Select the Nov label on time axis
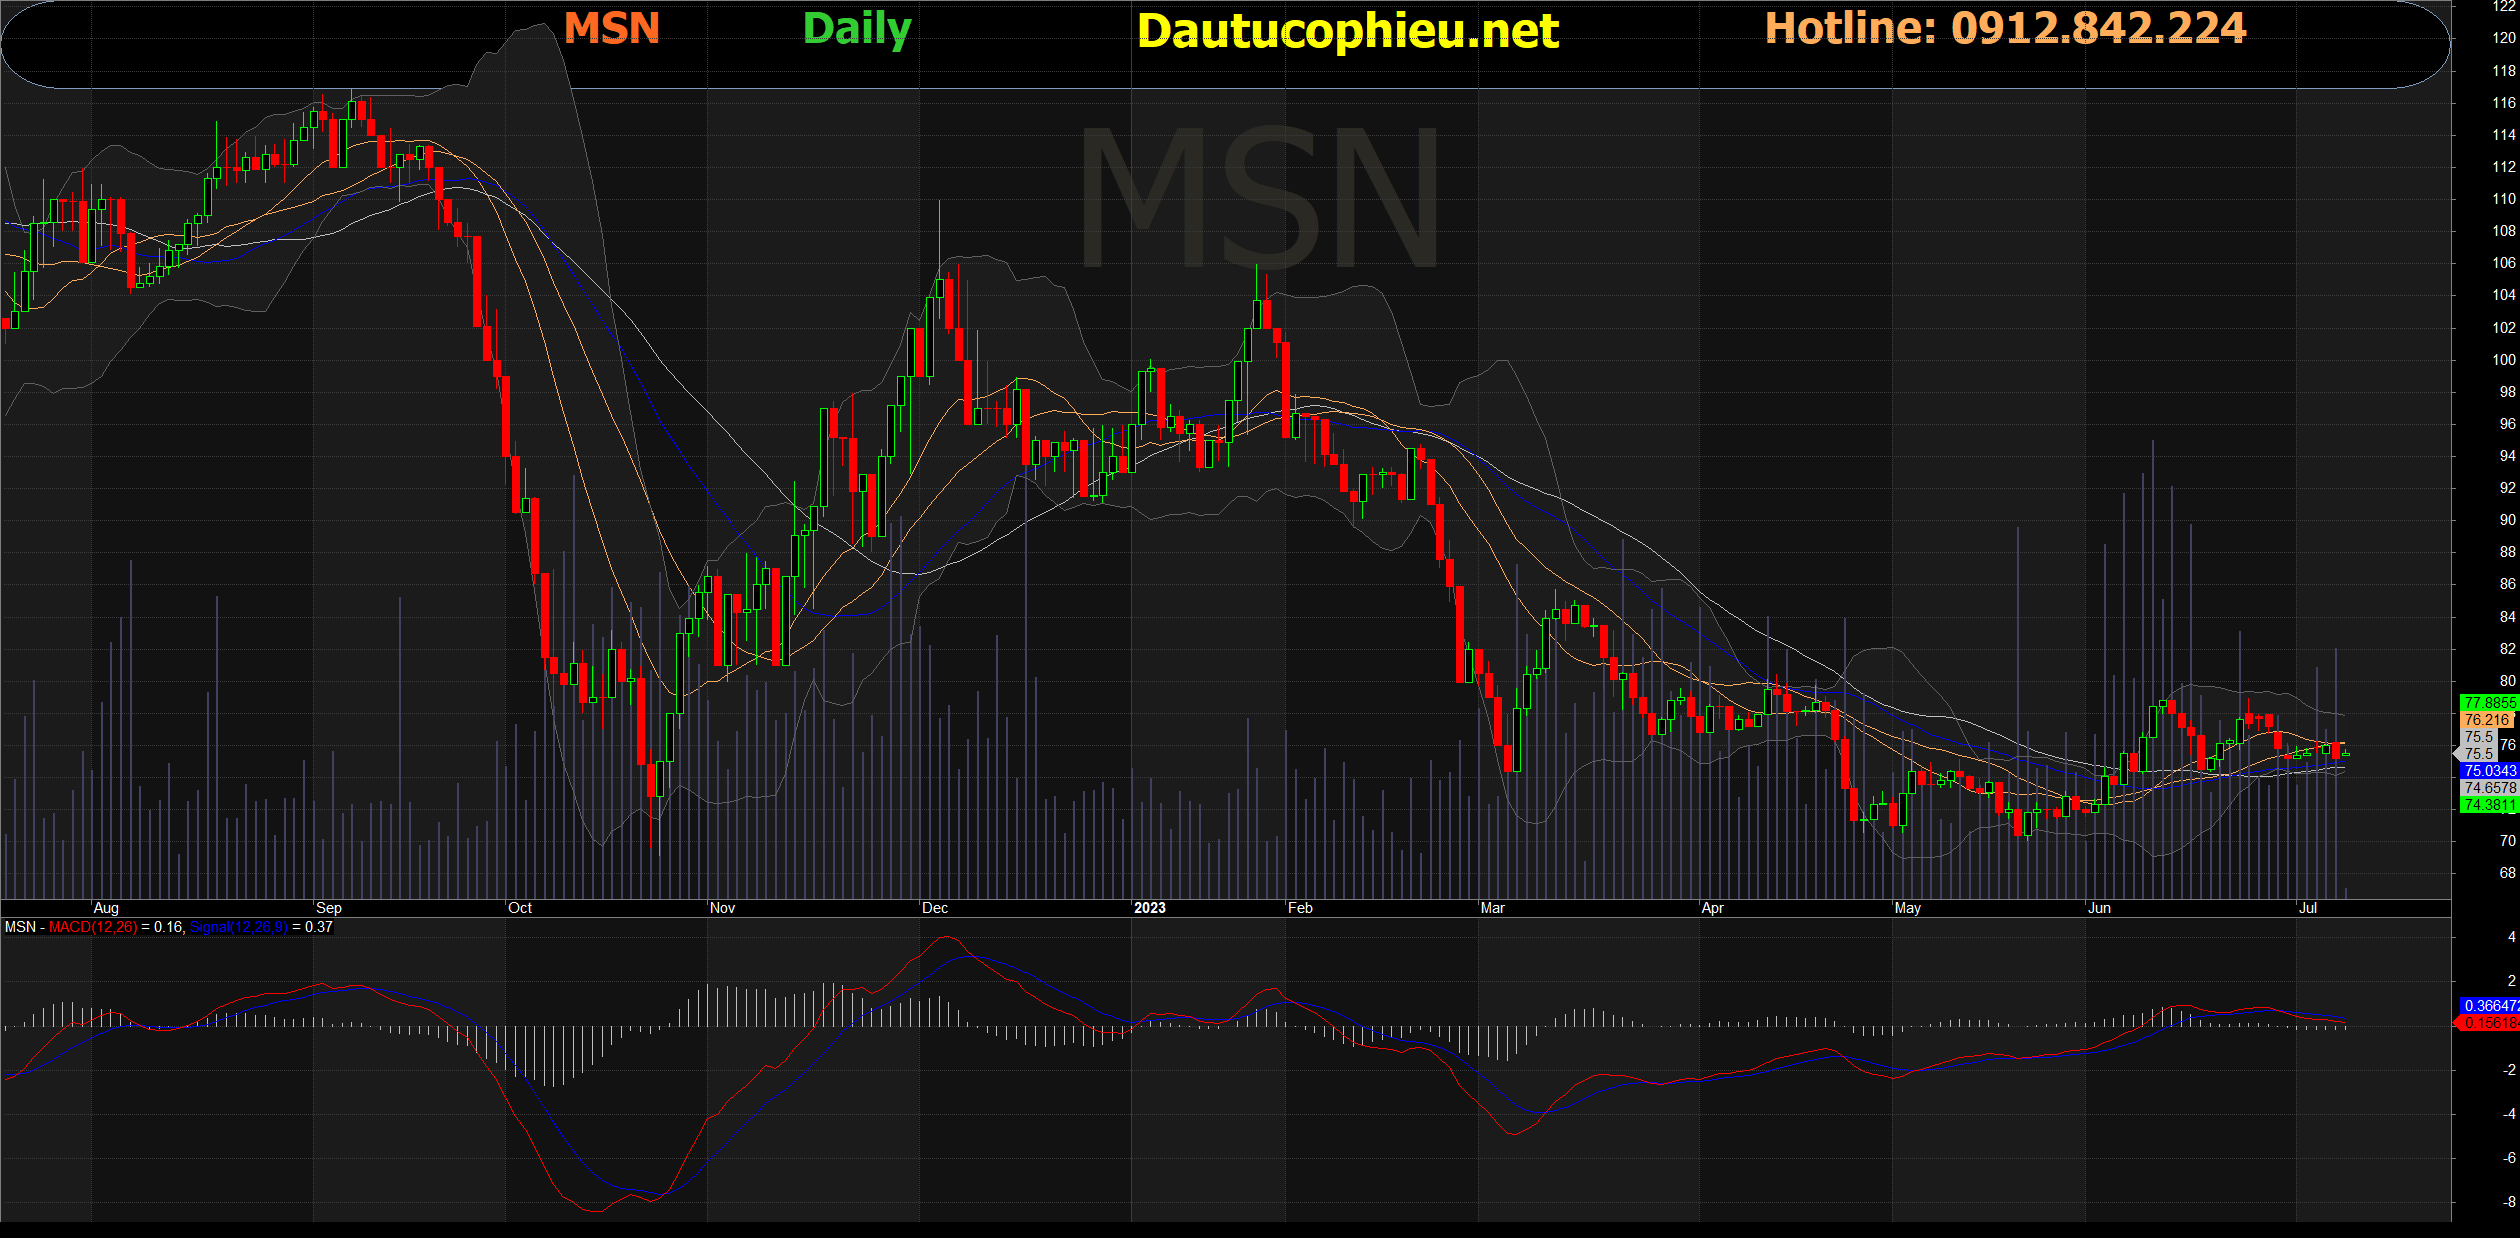 (x=722, y=908)
